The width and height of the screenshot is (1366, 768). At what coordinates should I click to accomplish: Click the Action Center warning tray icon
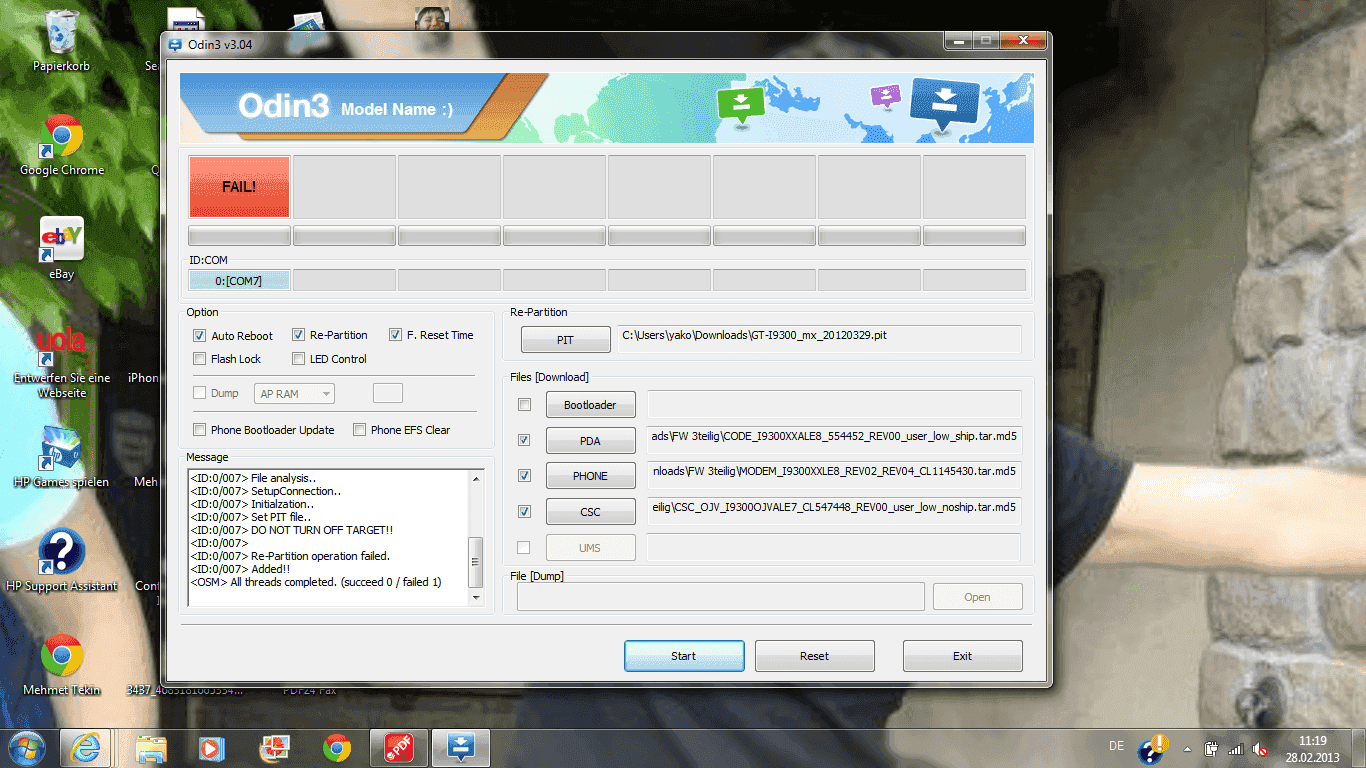click(1155, 747)
